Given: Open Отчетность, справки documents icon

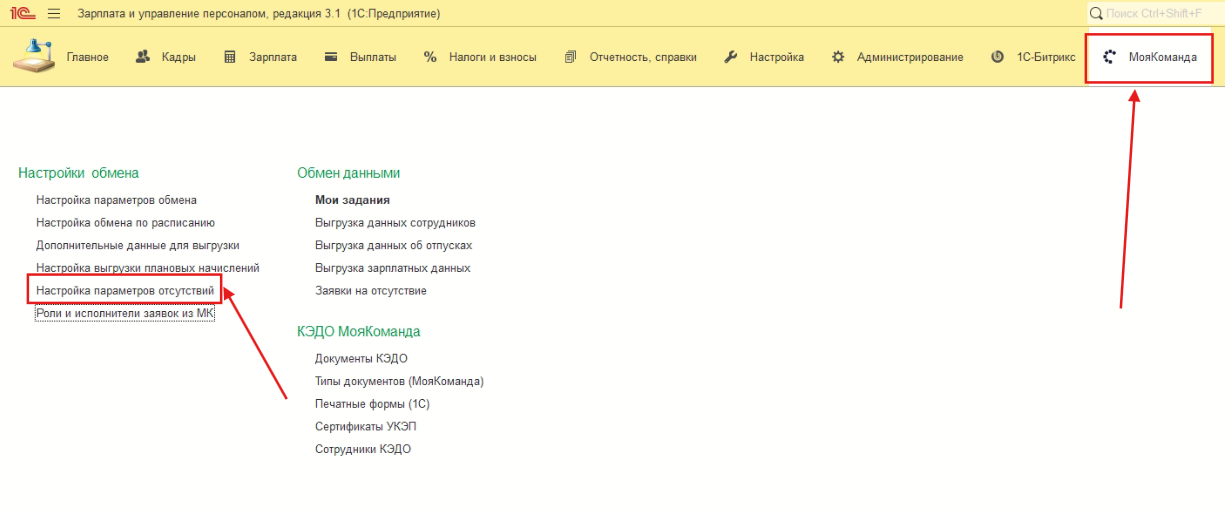Looking at the screenshot, I should (x=571, y=57).
